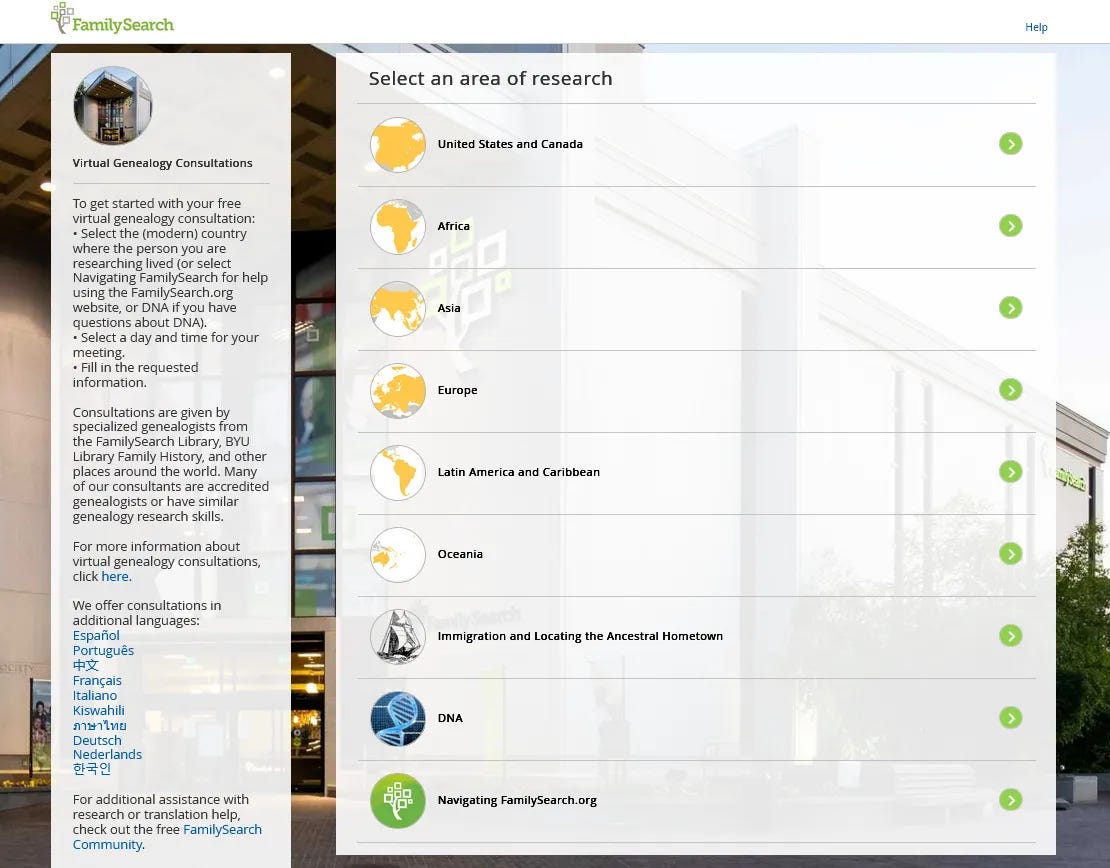Click green arrow in the Europe row
Screen dimensions: 1110x868
[x=1010, y=389]
